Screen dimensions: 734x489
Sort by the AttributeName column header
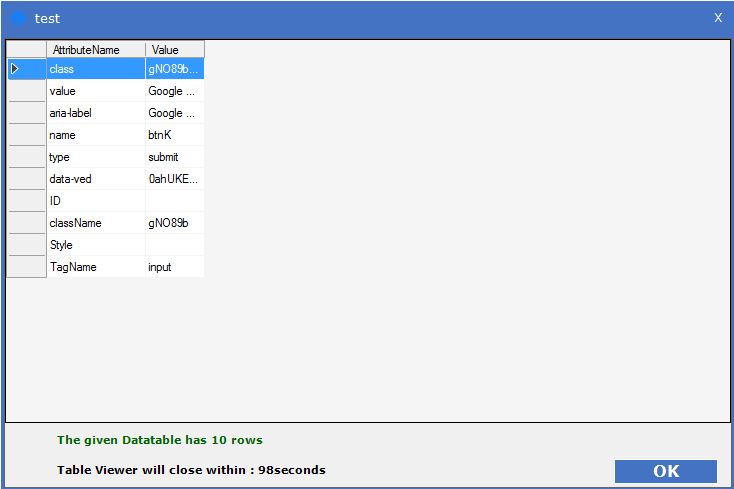point(95,49)
